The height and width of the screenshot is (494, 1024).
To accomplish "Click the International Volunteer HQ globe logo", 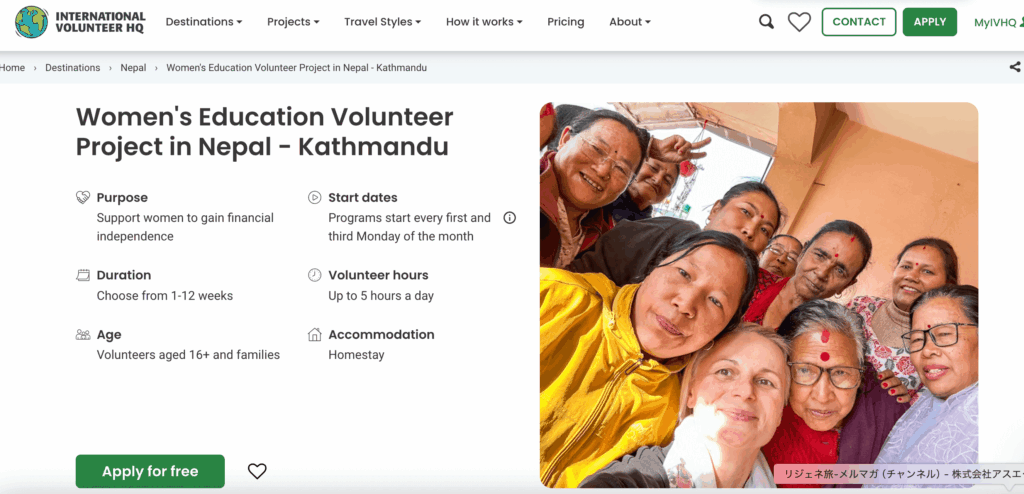I will click(x=32, y=22).
